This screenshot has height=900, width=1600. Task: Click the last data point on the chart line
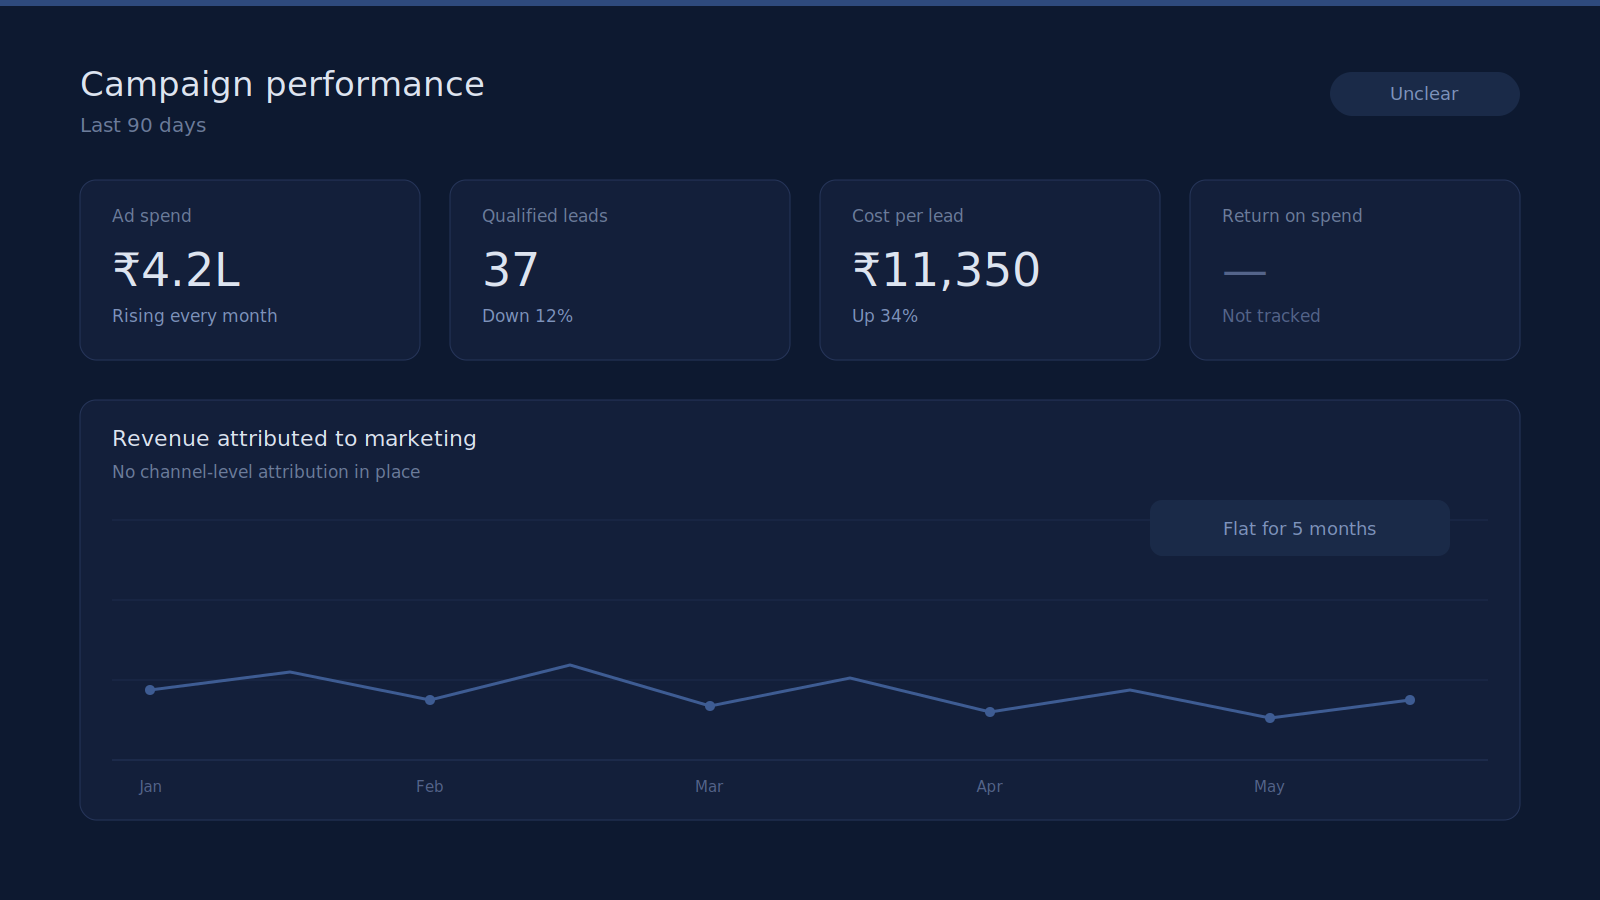1410,700
